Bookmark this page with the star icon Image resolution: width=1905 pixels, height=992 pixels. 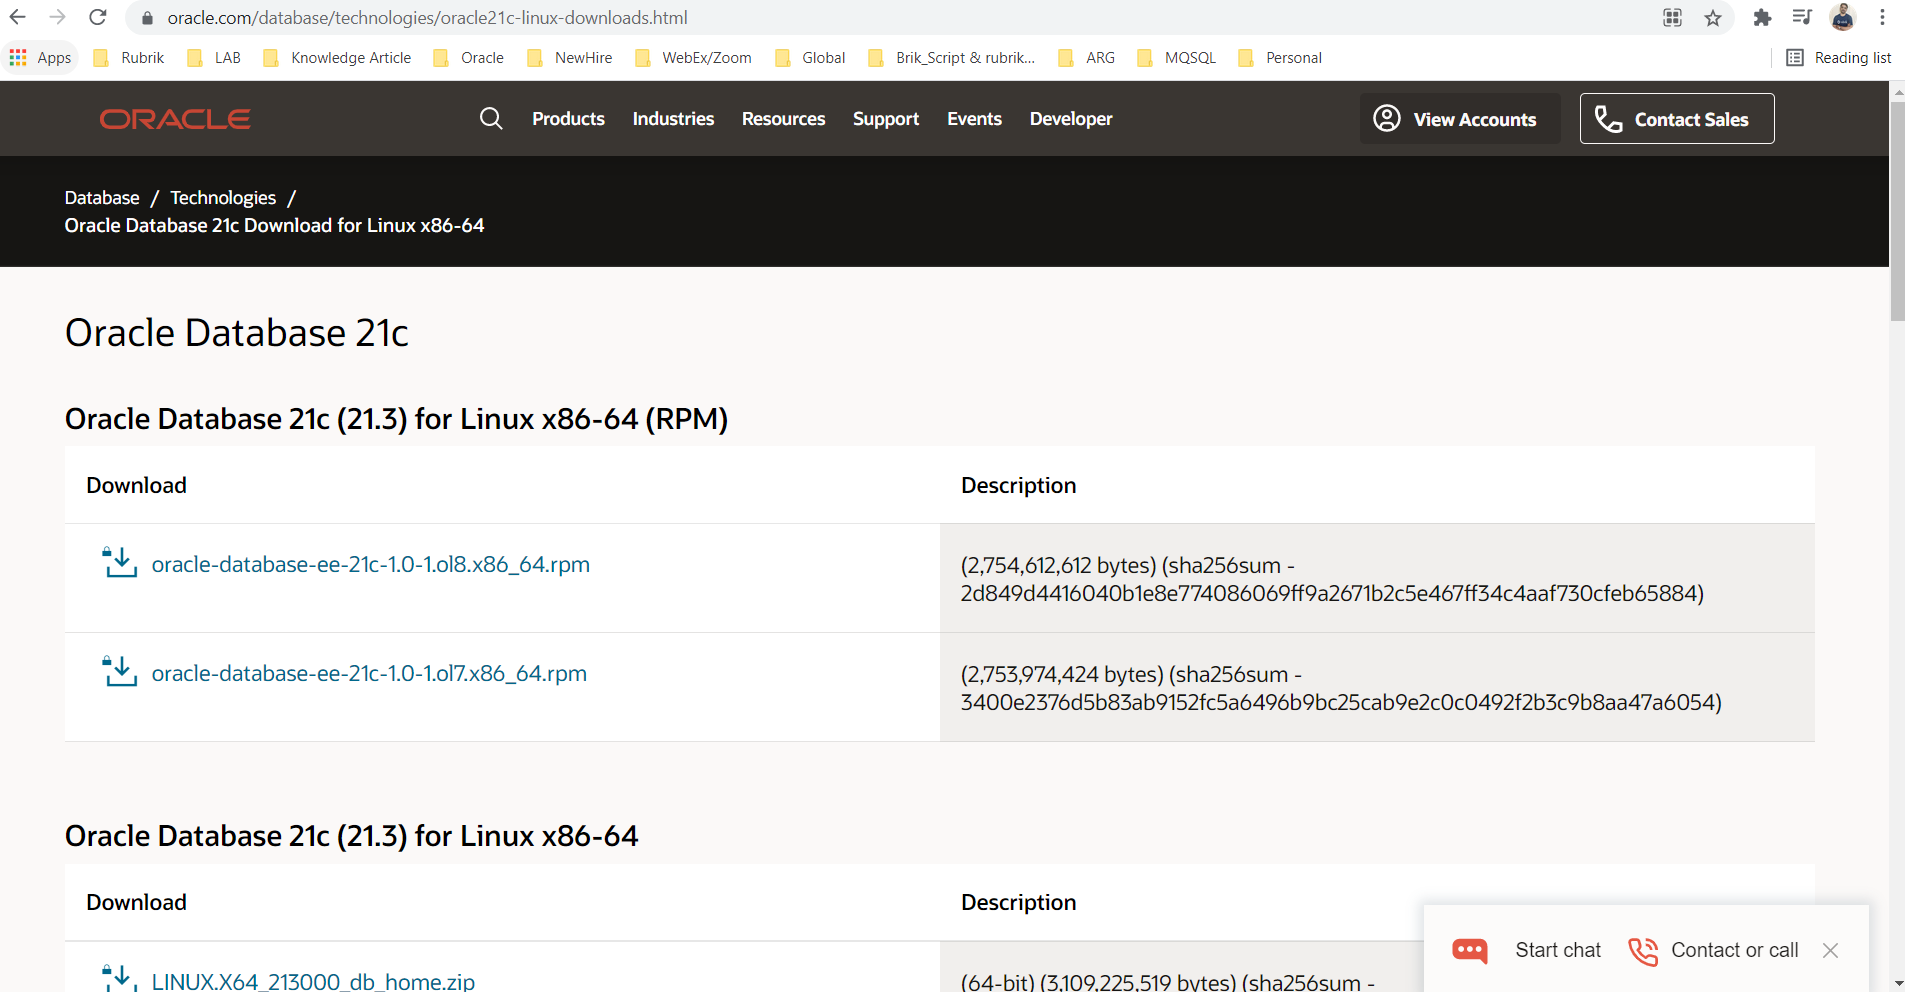(1713, 18)
